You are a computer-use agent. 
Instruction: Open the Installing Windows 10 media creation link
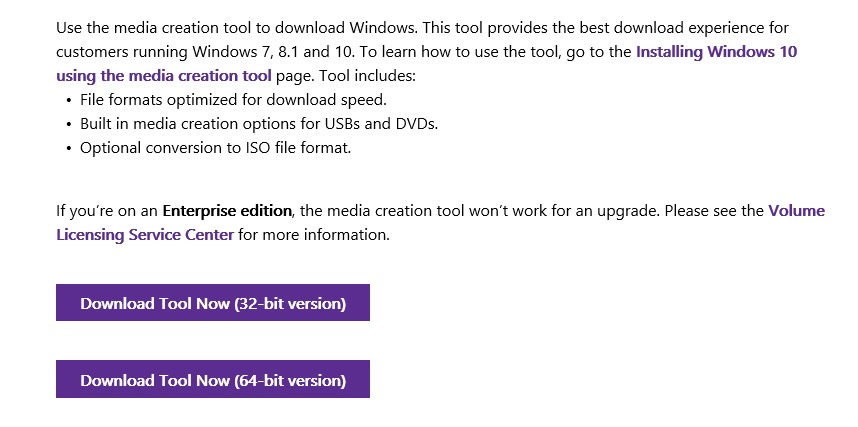point(716,52)
